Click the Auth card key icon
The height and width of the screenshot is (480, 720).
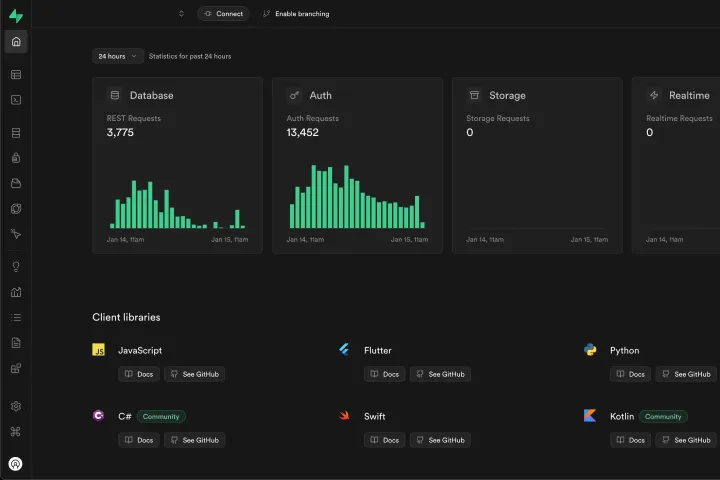pyautogui.click(x=294, y=95)
